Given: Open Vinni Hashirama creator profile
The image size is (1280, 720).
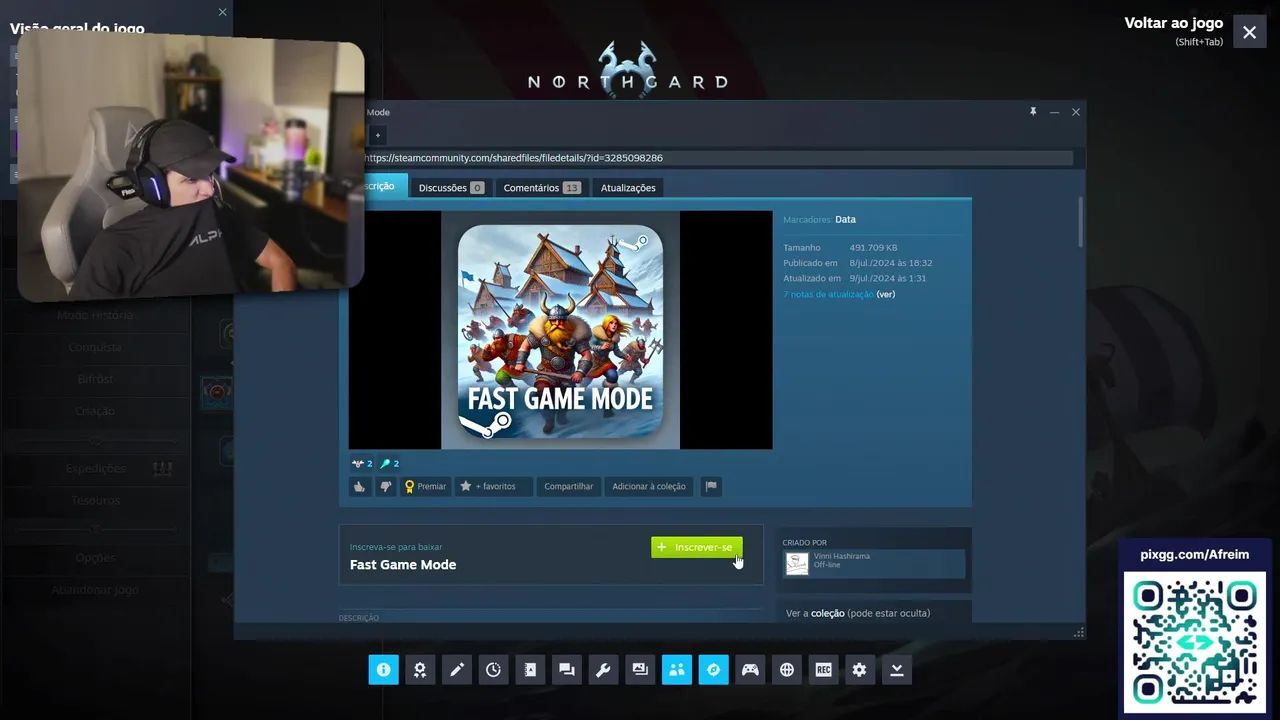Looking at the screenshot, I should pyautogui.click(x=842, y=556).
